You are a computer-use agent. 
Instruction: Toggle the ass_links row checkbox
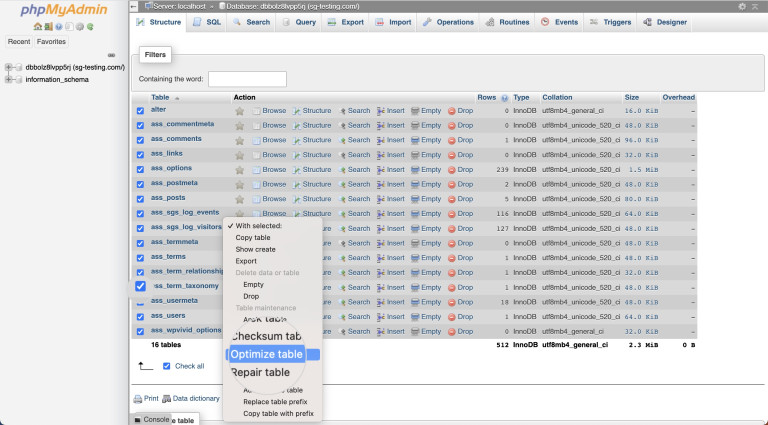[x=140, y=155]
